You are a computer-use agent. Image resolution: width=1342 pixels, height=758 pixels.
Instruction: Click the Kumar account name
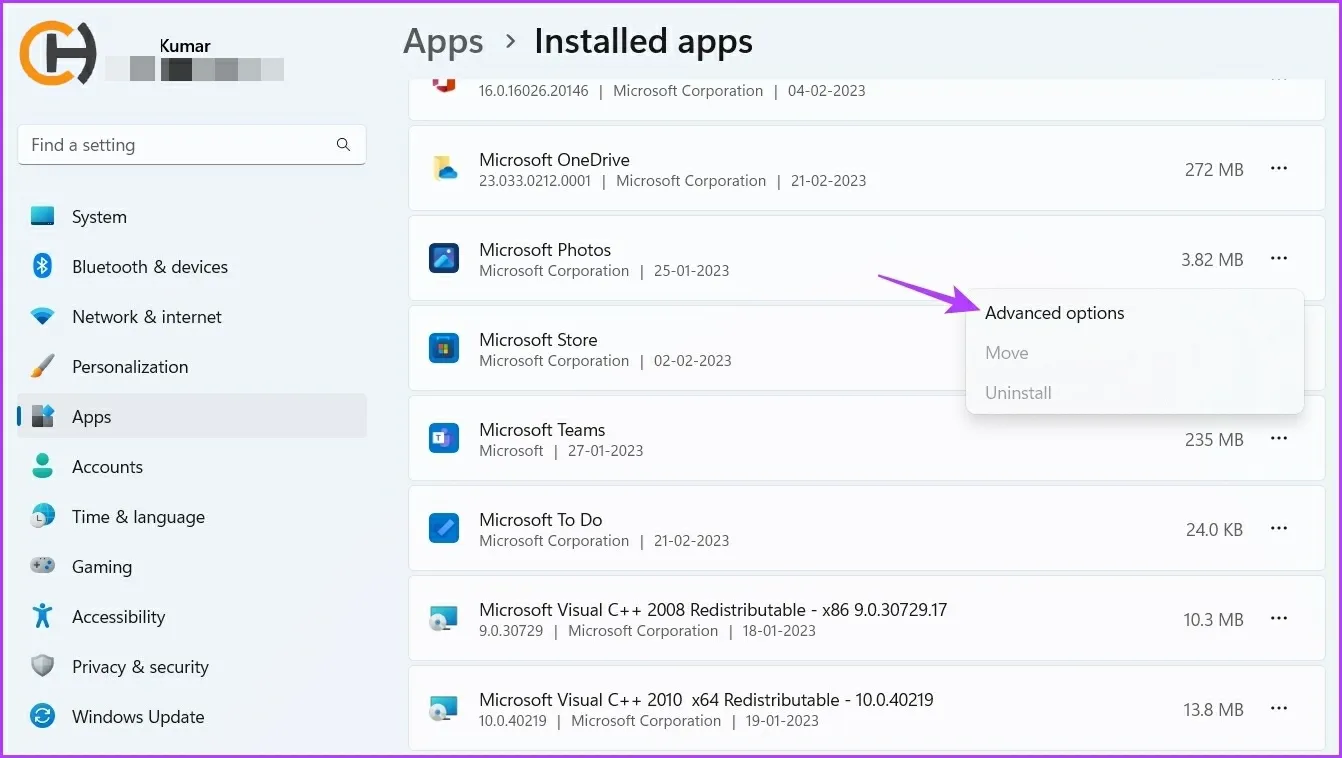tap(185, 45)
